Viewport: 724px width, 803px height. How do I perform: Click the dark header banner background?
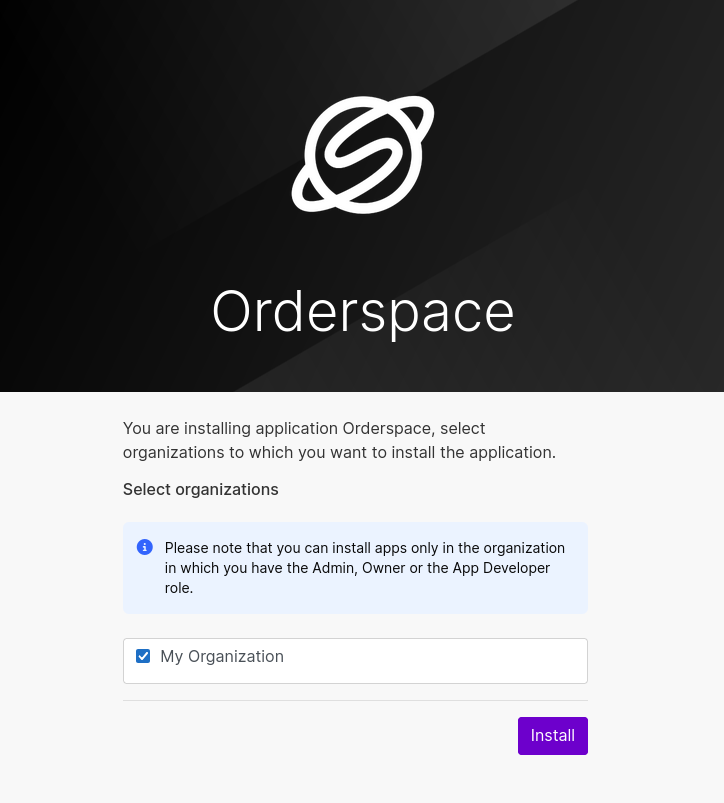pos(102,205)
